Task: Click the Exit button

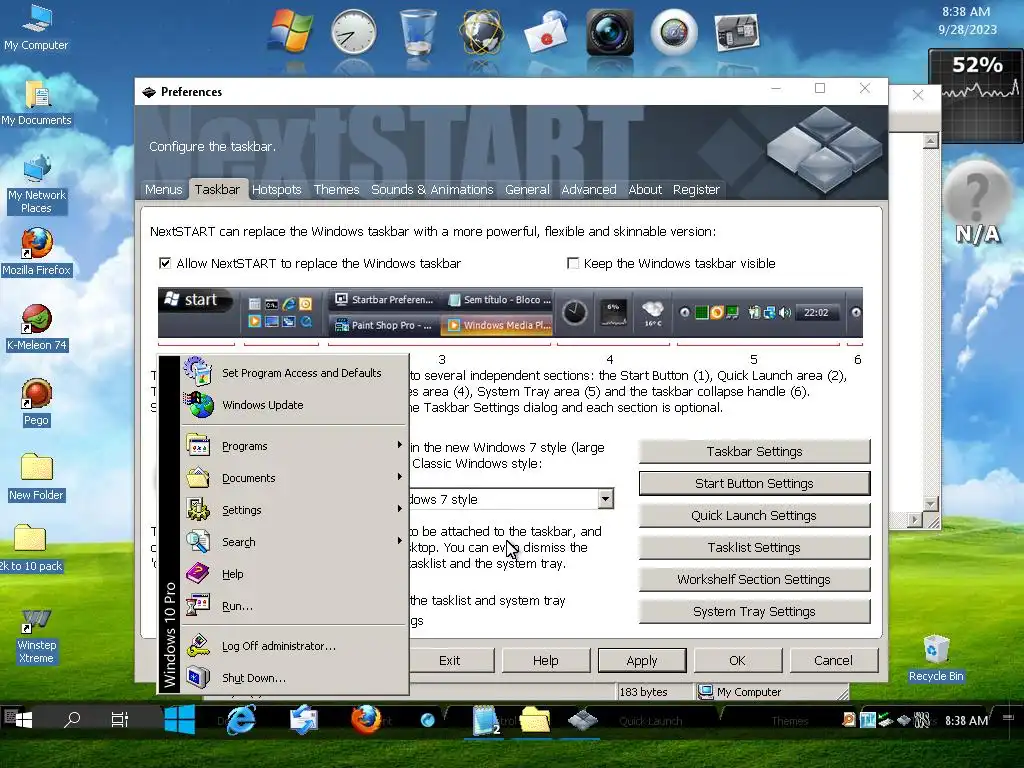Action: 449,660
